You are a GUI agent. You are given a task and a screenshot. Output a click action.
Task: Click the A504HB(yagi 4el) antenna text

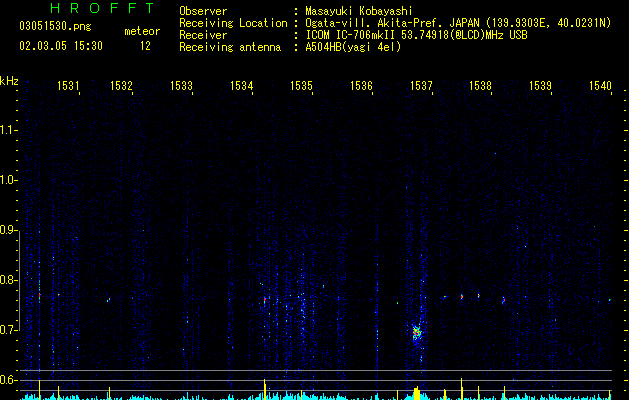point(353,47)
